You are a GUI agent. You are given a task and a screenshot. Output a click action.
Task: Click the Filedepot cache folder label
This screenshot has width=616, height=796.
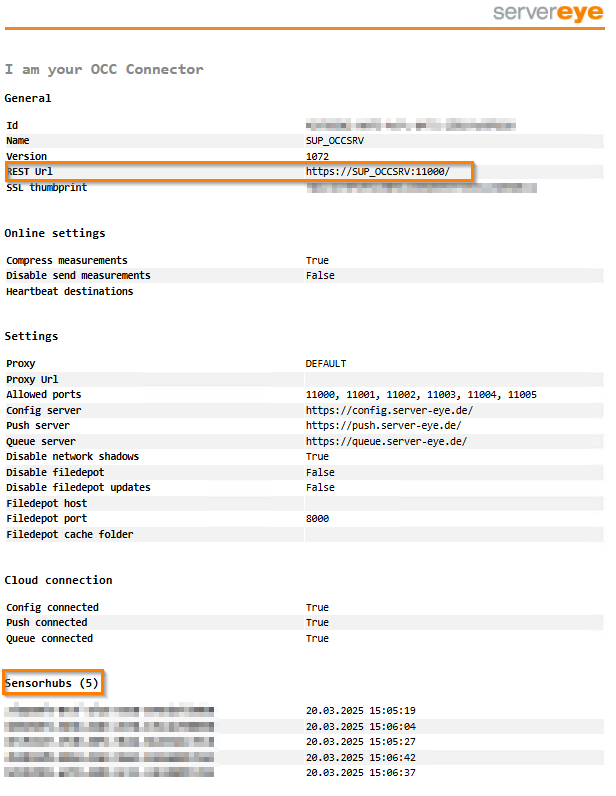click(70, 534)
